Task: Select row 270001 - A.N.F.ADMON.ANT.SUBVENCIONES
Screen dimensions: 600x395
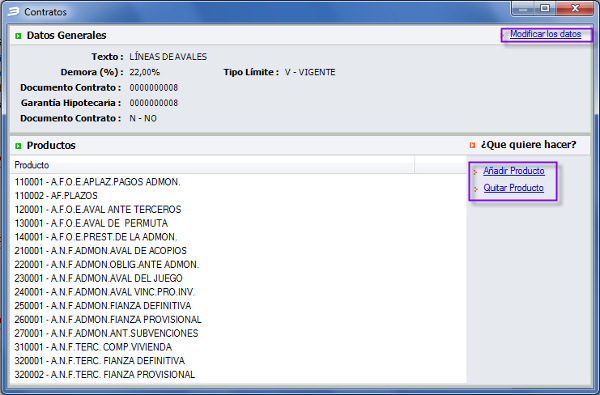Action: pyautogui.click(x=238, y=333)
